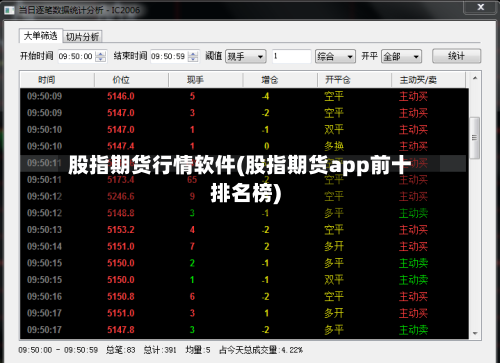
Task: Click 空平 in the 5150.8 row
Action: (334, 296)
